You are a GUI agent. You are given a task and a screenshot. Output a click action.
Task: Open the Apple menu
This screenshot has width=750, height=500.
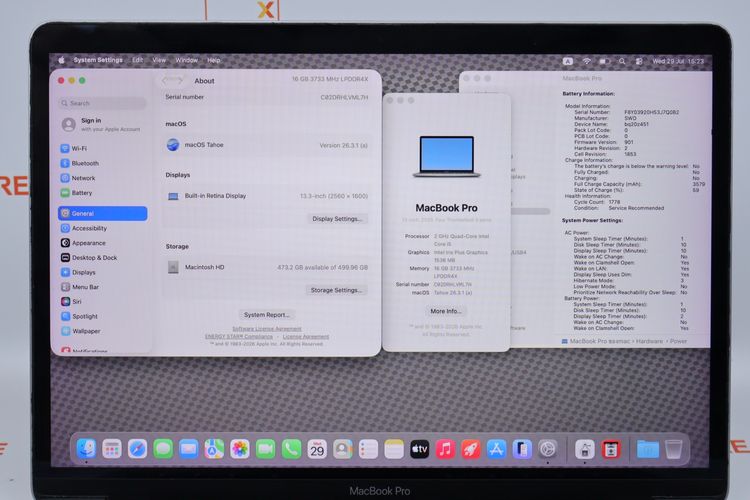pyautogui.click(x=61, y=60)
